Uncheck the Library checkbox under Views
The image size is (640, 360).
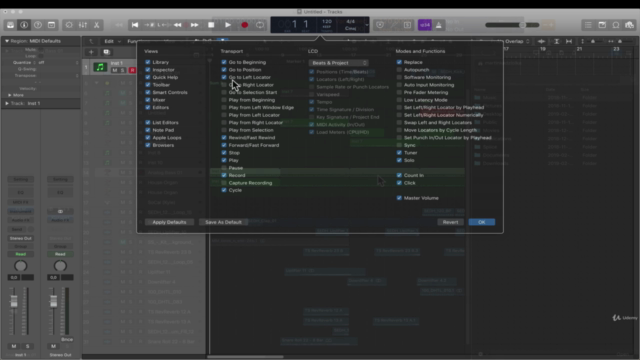(148, 62)
